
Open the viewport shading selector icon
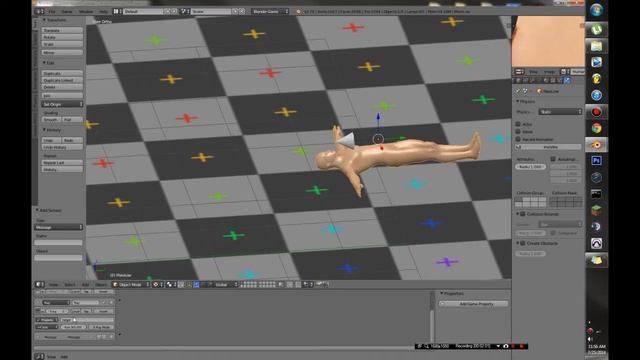157,284
